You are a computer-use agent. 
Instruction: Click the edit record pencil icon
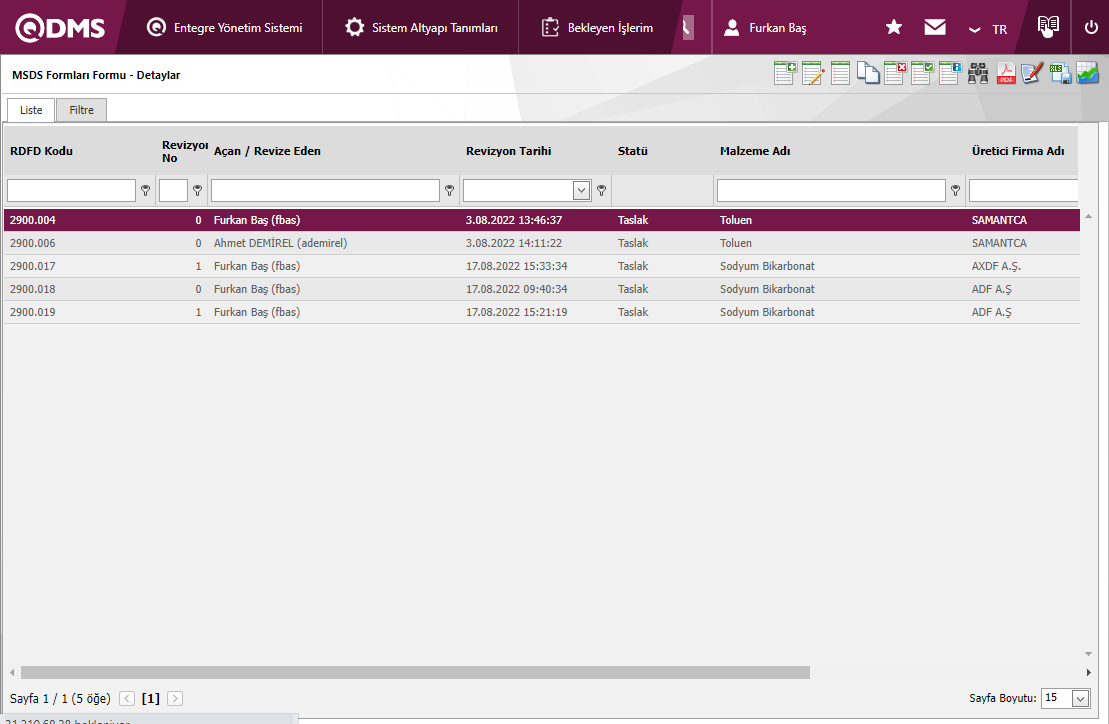(x=812, y=73)
